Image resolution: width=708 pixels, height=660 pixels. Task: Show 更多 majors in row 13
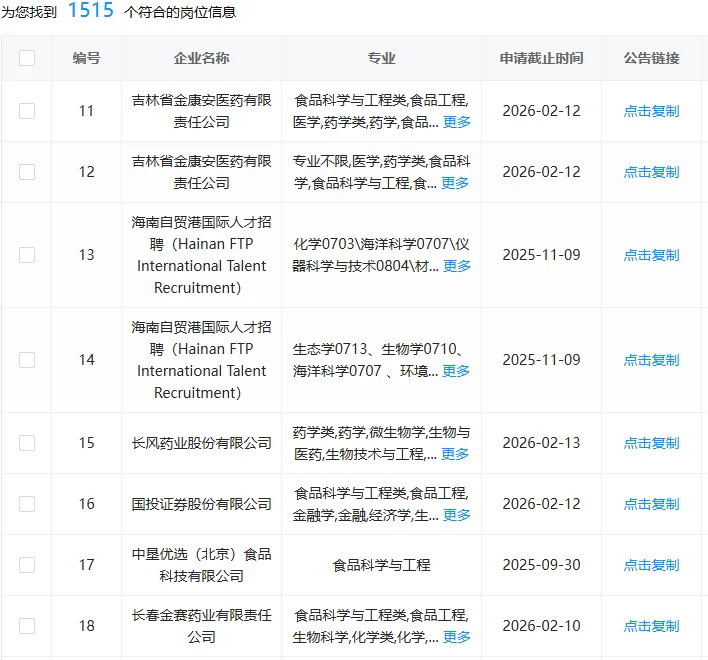tap(456, 266)
